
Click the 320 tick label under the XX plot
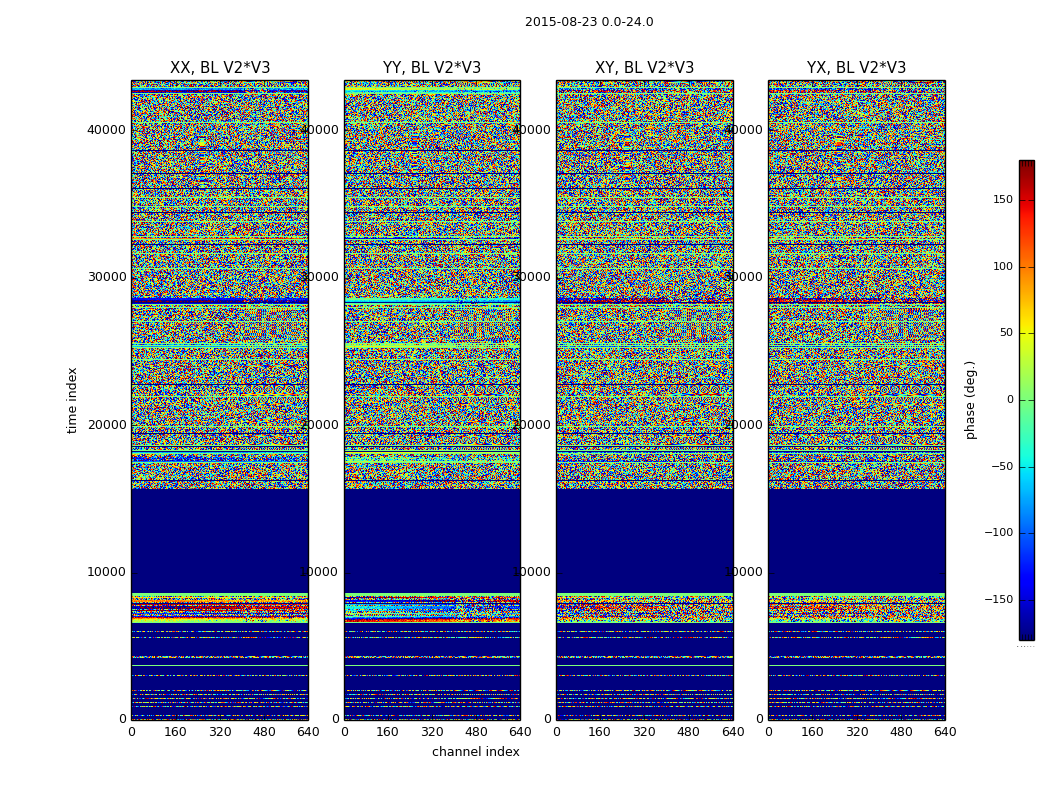coord(220,732)
